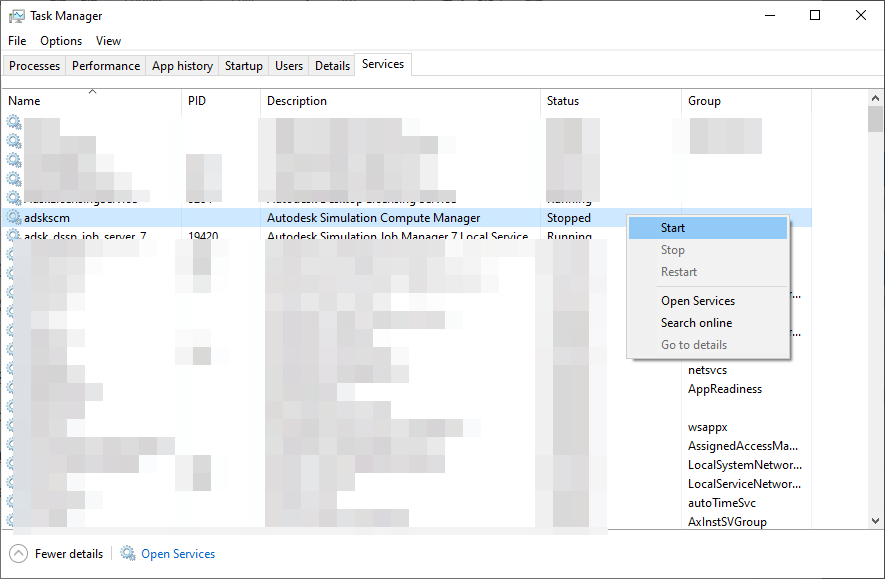Click the gear icon next to bottom Open Services
The width and height of the screenshot is (885, 579).
pos(128,553)
